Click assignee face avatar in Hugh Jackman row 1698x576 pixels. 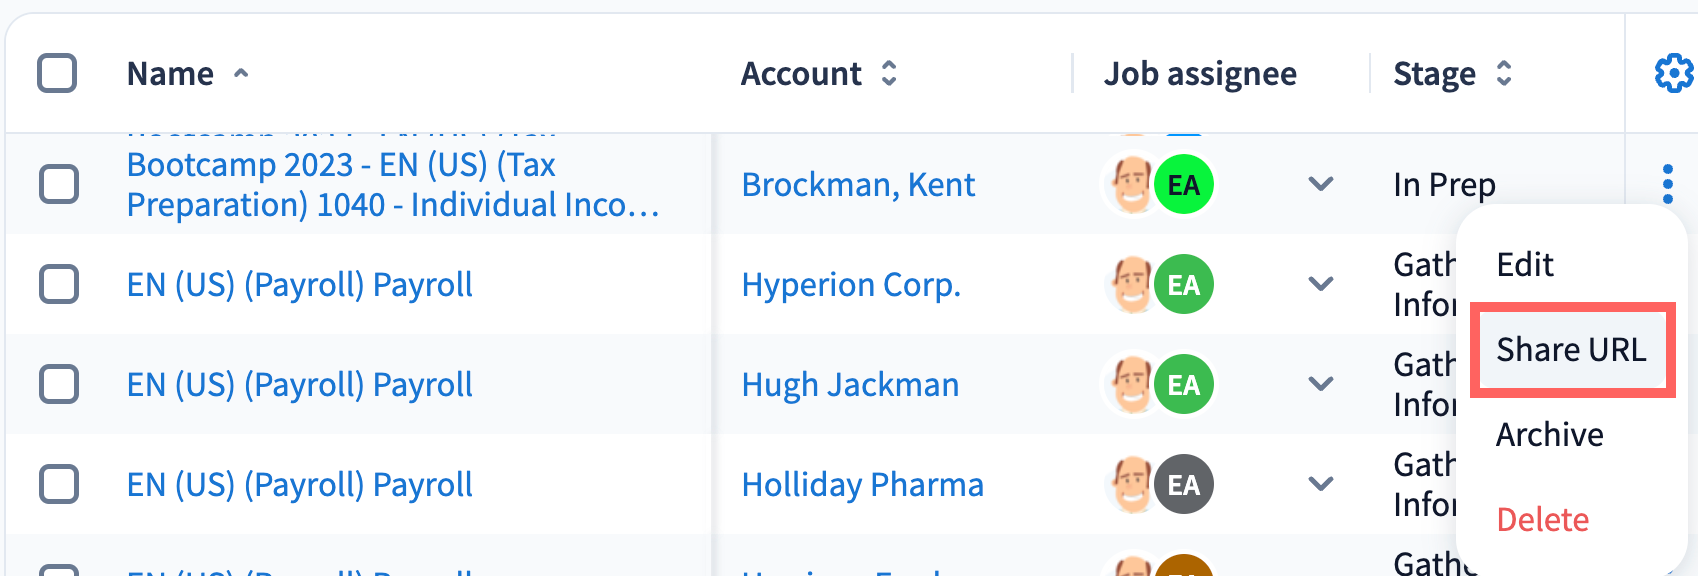tap(1132, 385)
